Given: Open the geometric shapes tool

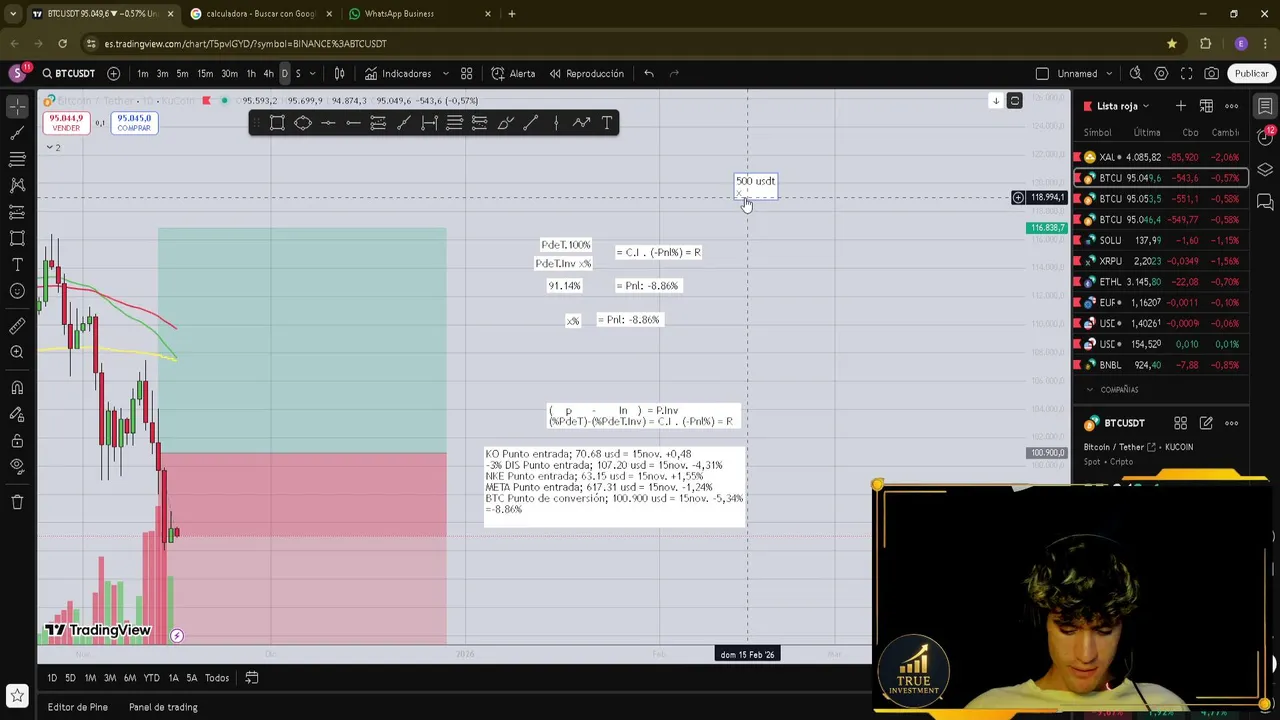Looking at the screenshot, I should pyautogui.click(x=17, y=238).
